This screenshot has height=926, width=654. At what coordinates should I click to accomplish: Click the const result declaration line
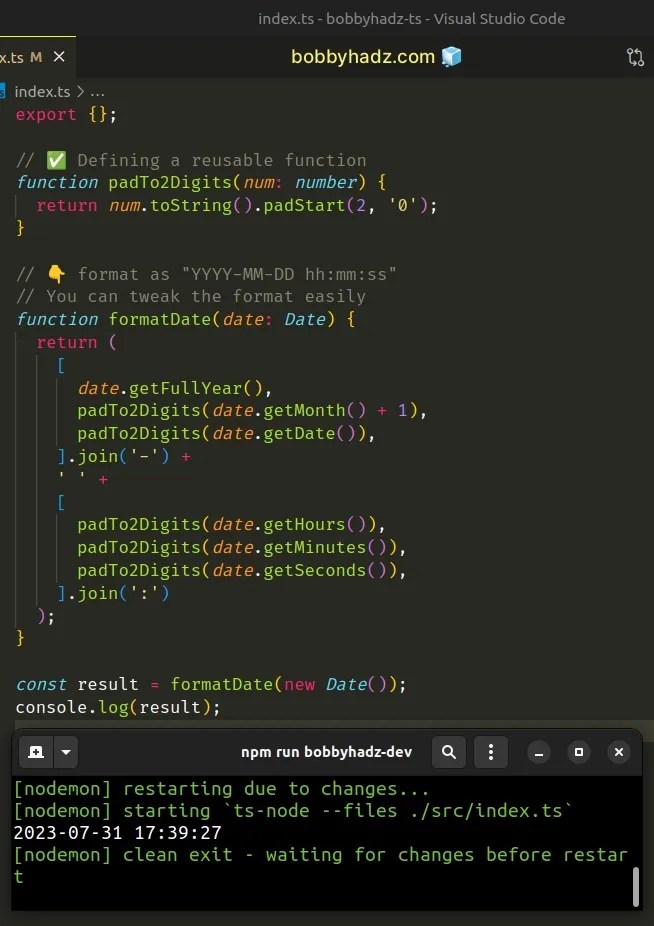(211, 684)
